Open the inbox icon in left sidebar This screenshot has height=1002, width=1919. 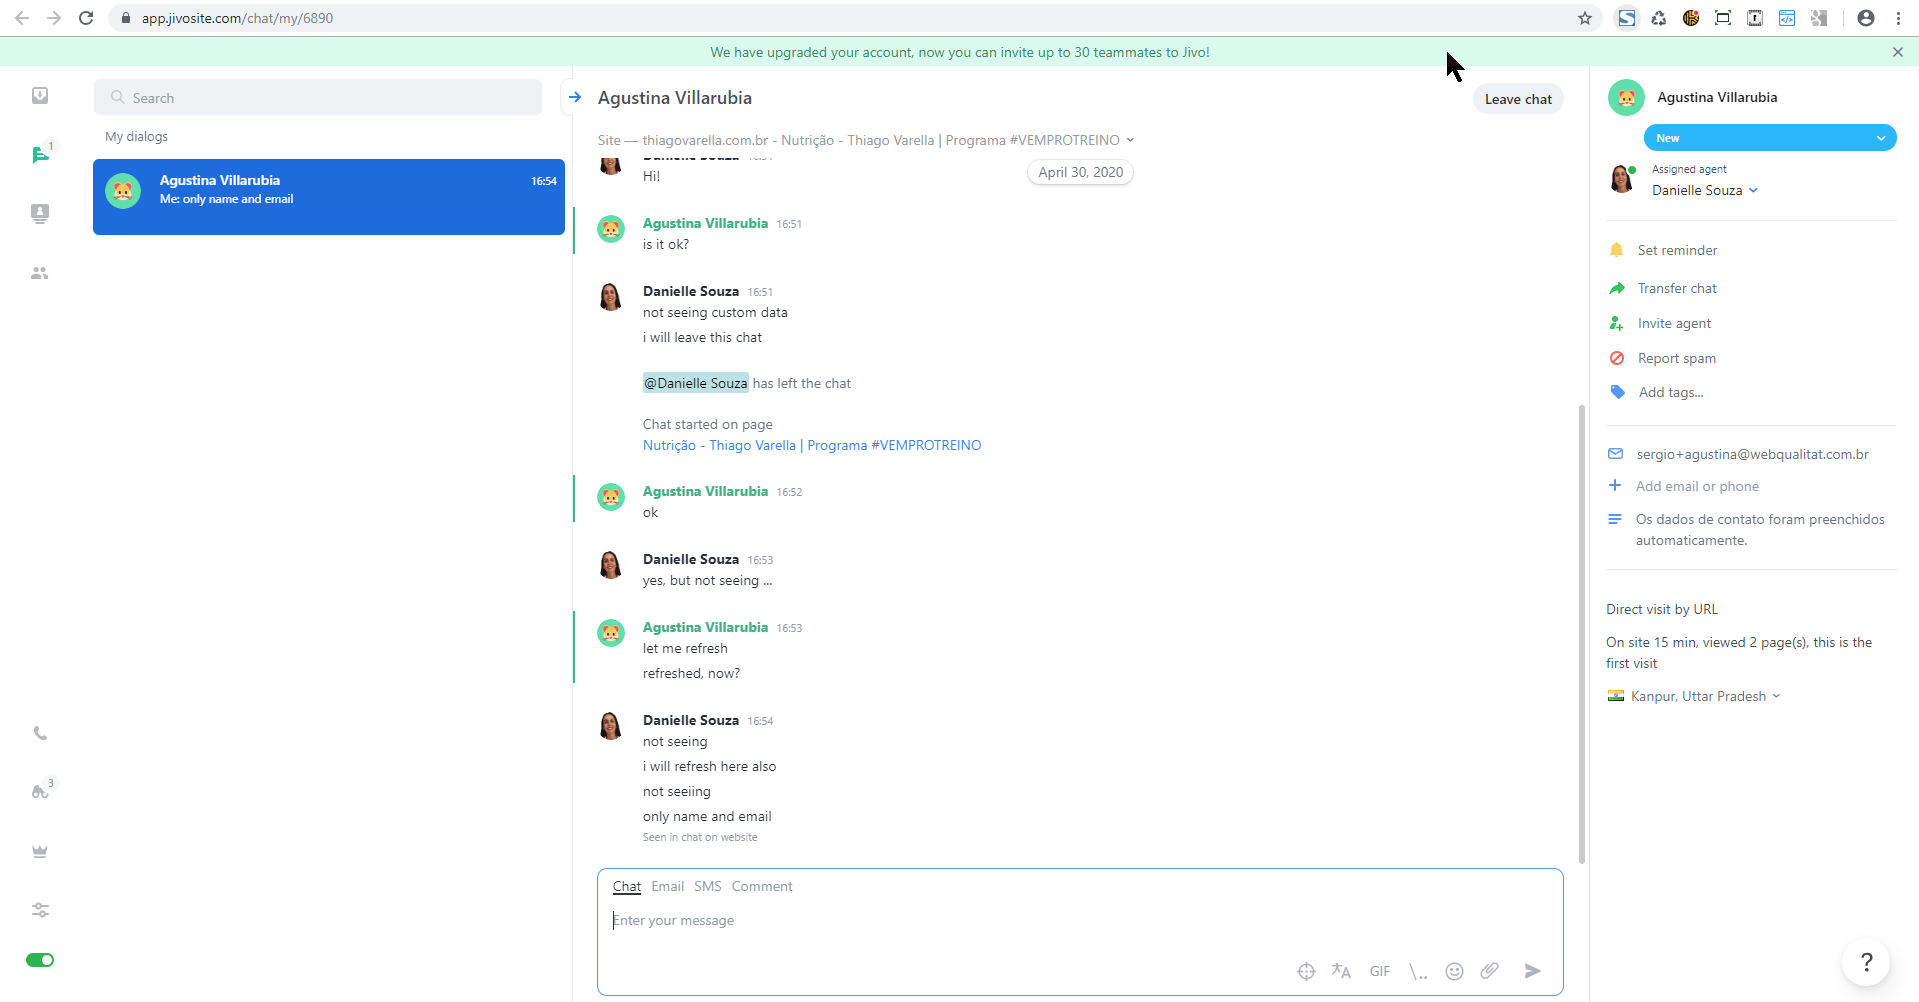(x=40, y=96)
